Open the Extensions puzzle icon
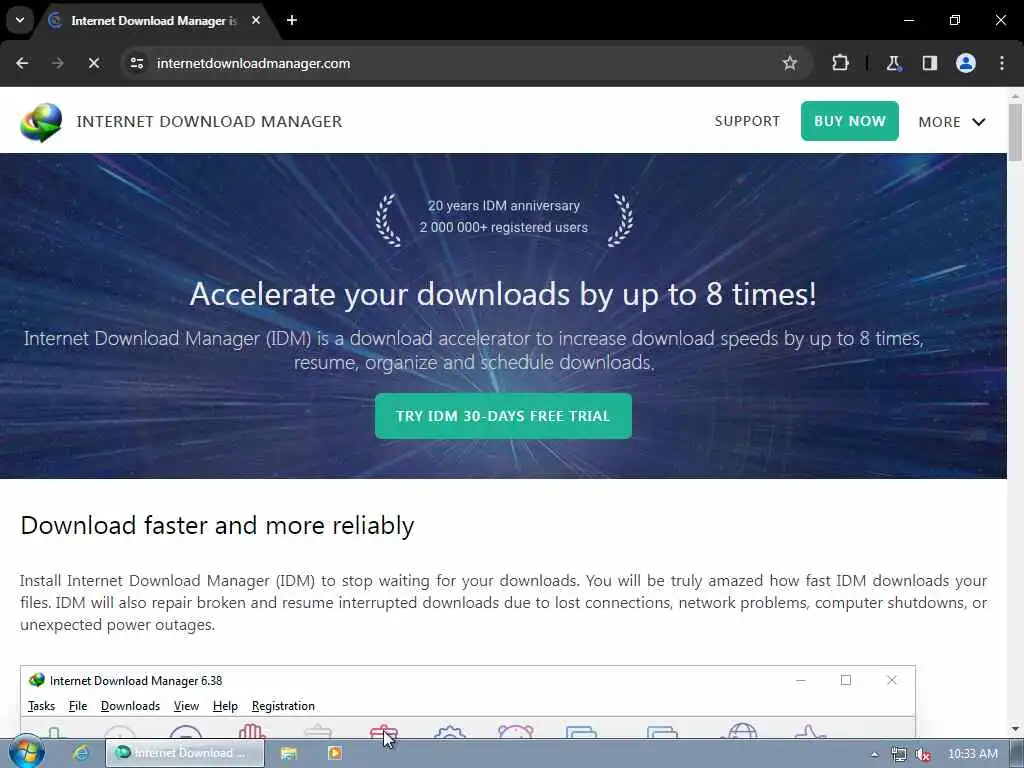This screenshot has width=1024, height=768. 840,63
